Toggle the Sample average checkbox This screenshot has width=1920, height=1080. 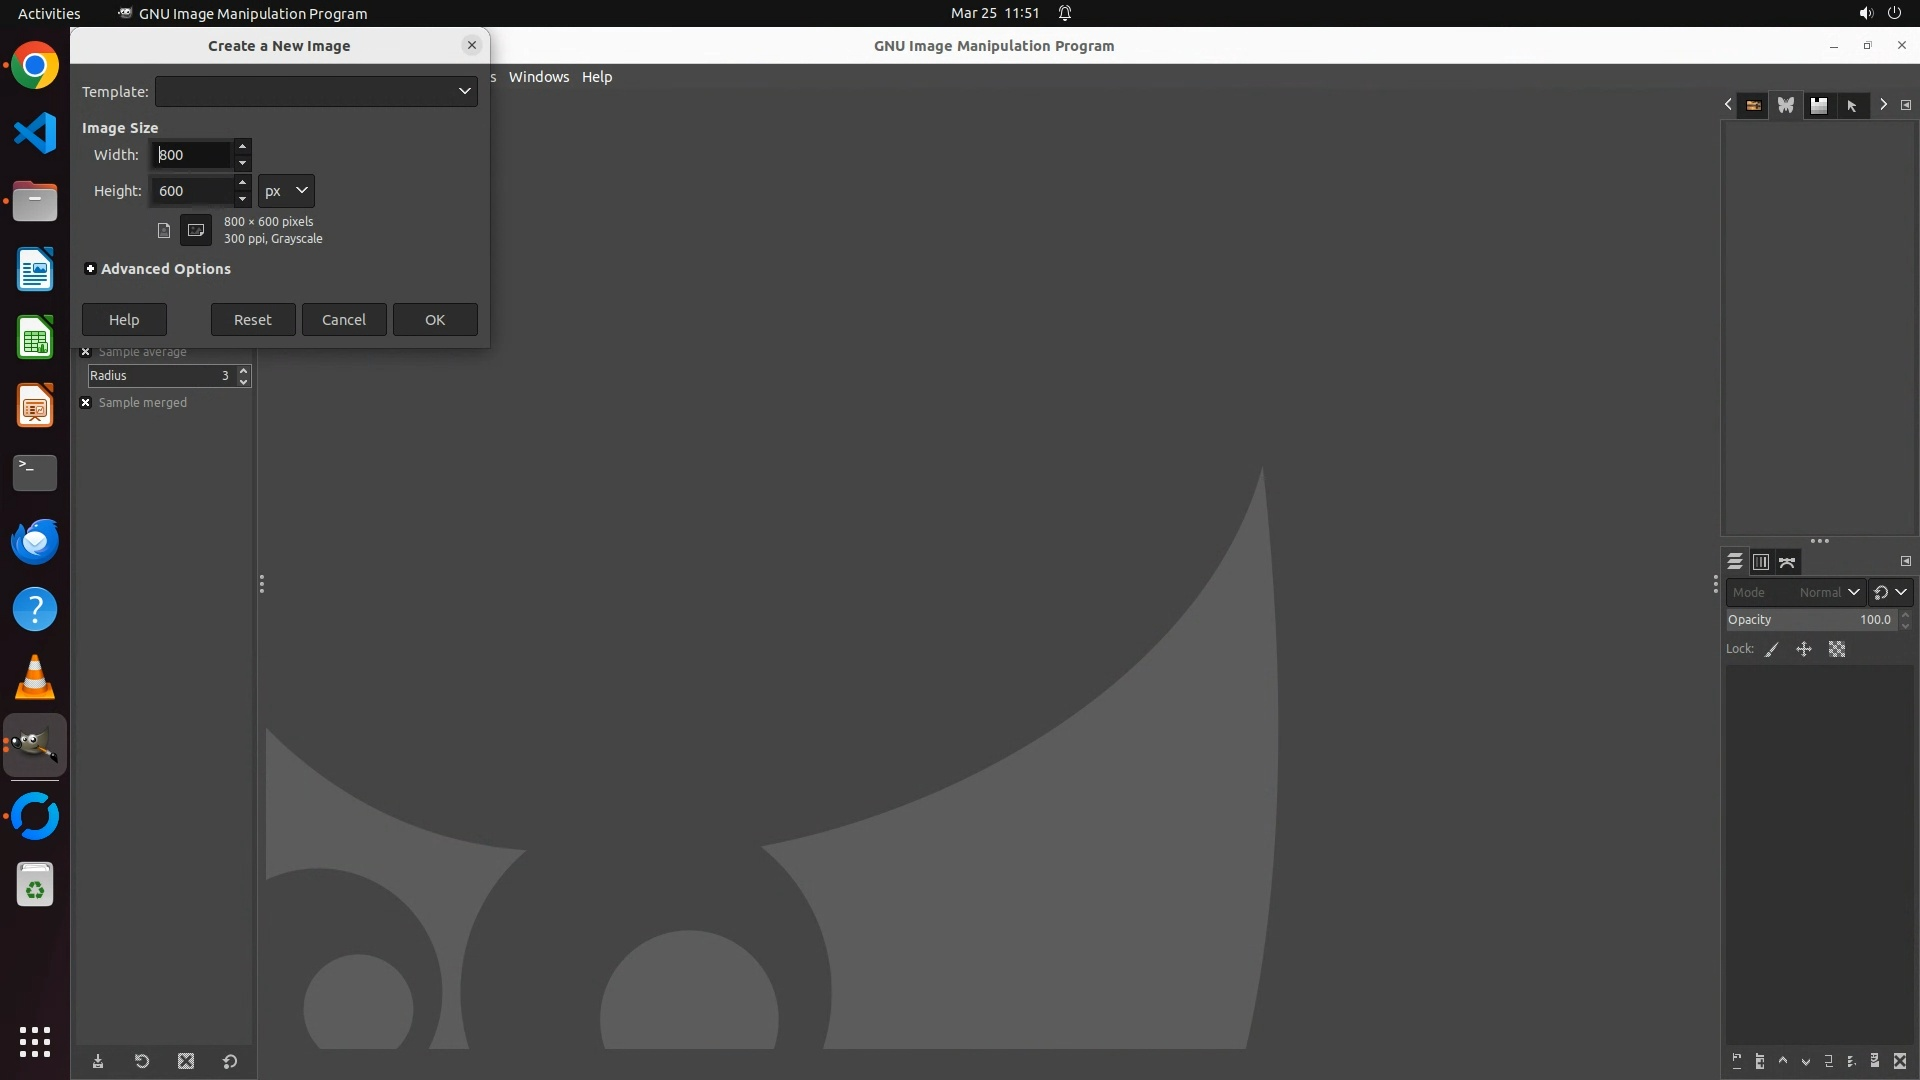click(86, 352)
